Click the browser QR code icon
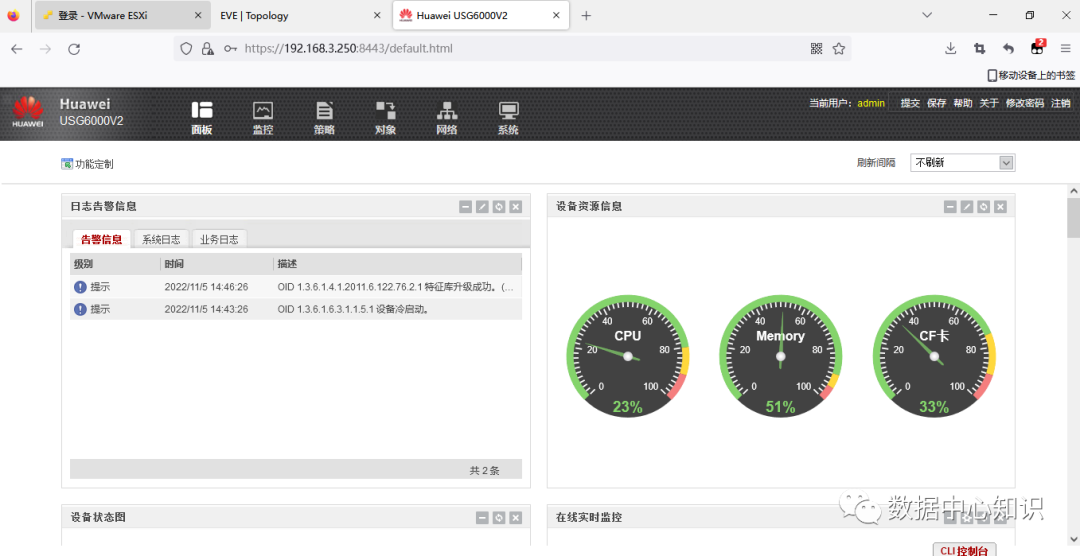 (816, 48)
